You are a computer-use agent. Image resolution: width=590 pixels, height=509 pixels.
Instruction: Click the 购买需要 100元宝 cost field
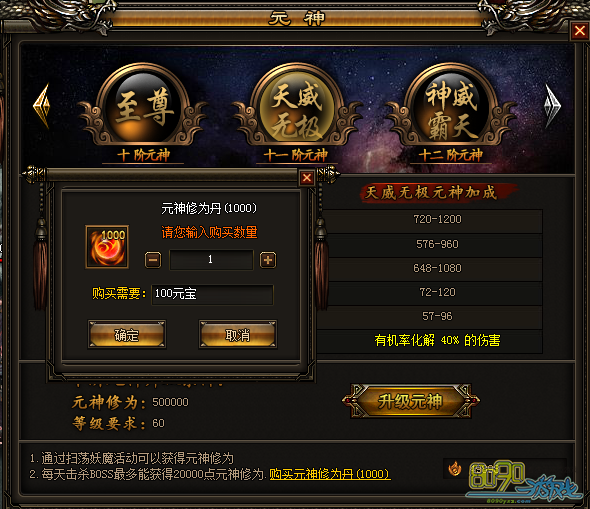pos(212,294)
